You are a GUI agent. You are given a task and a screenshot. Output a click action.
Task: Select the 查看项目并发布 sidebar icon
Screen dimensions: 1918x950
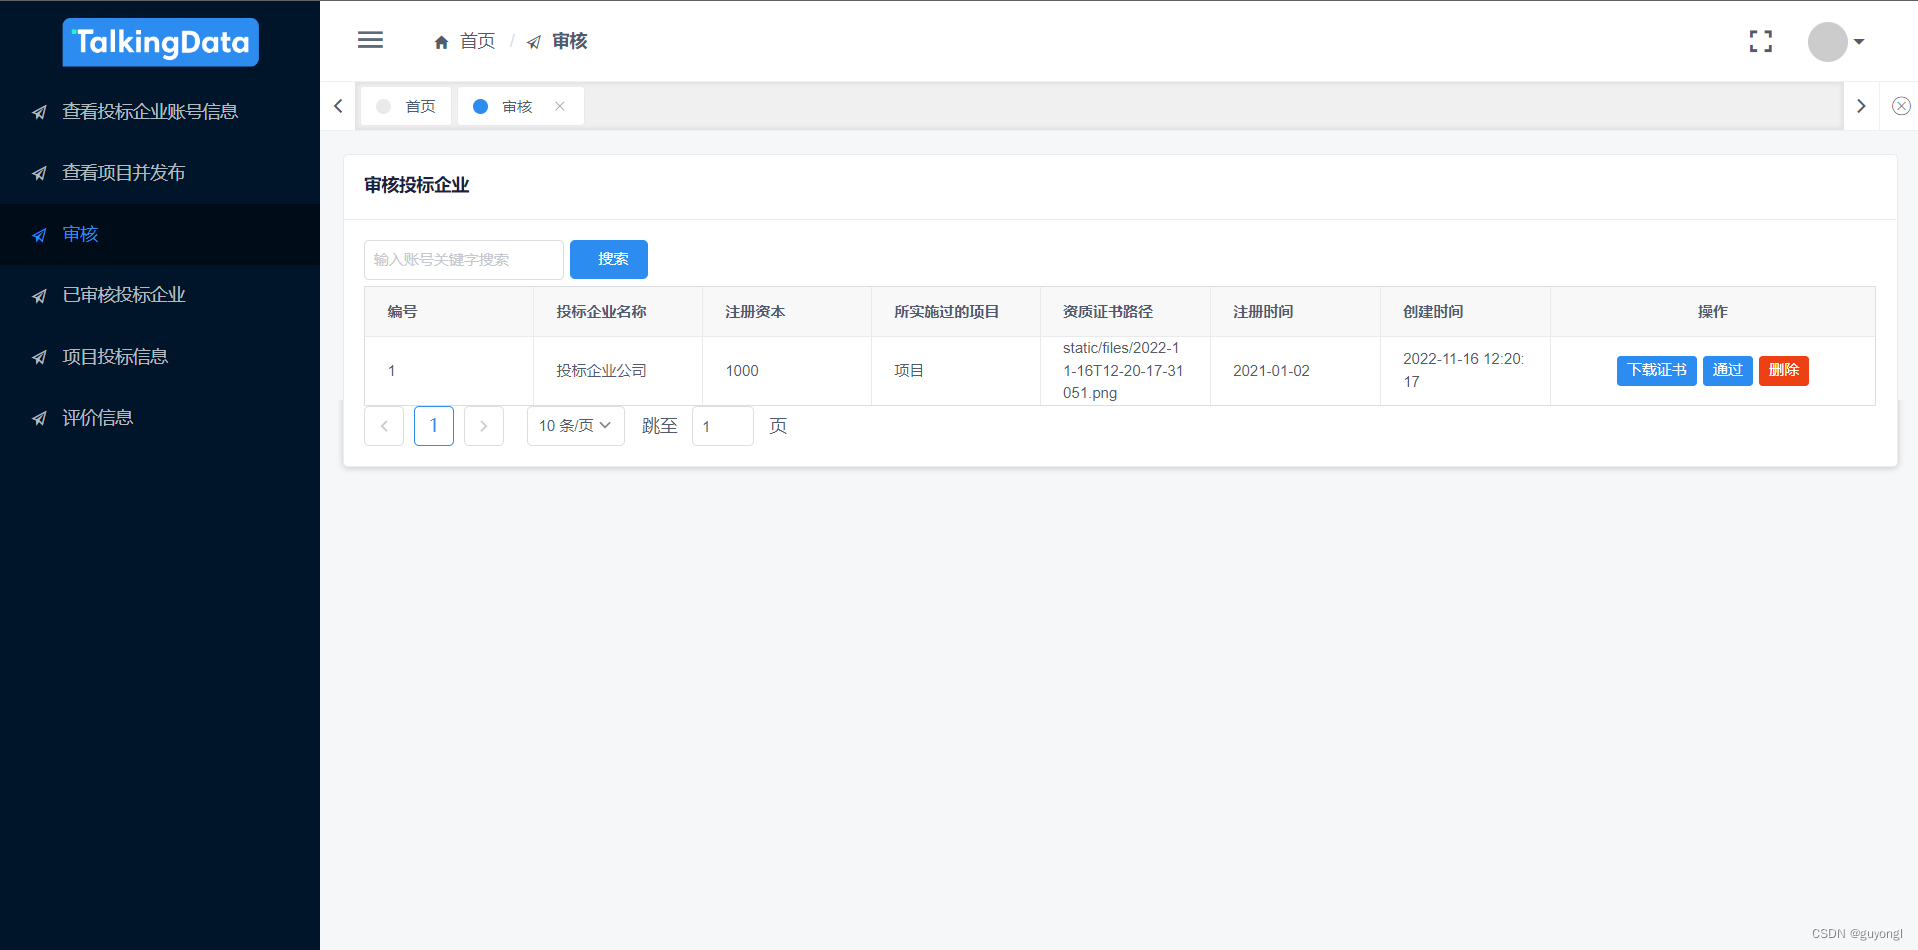[39, 172]
